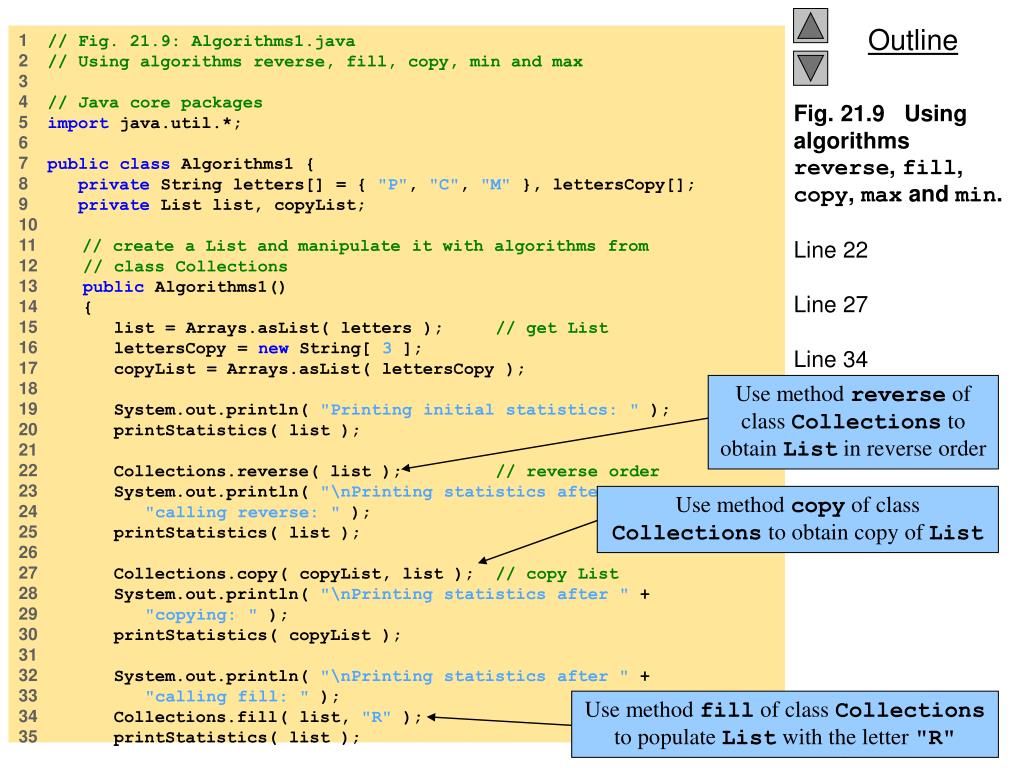
Task: Click the 'Use method copy' callout box
Action: (797, 519)
